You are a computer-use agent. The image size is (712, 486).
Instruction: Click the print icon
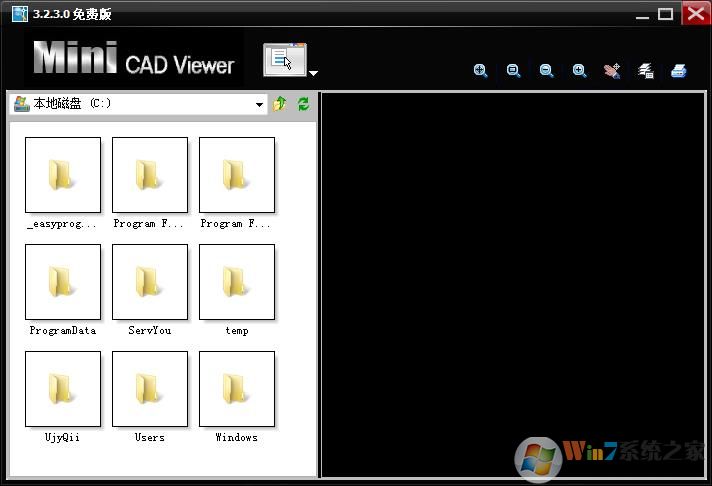679,71
